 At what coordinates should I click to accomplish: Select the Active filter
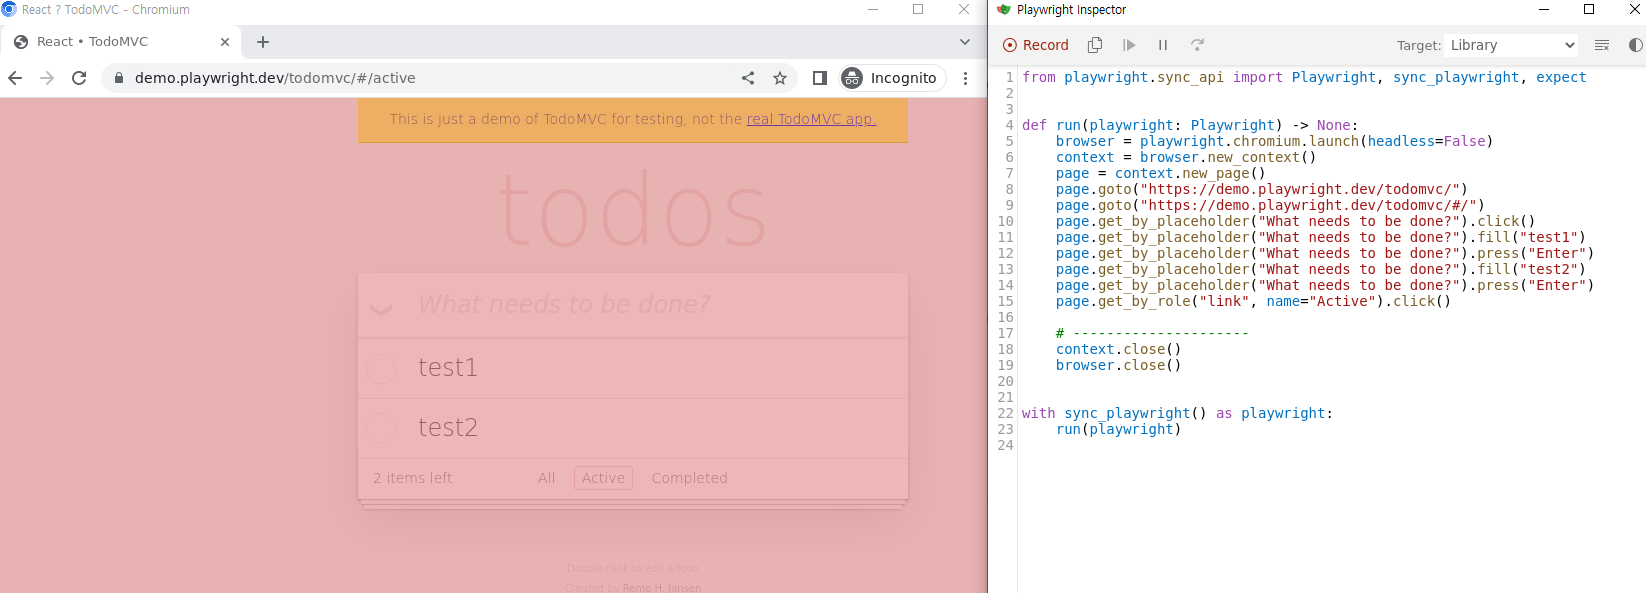point(603,478)
